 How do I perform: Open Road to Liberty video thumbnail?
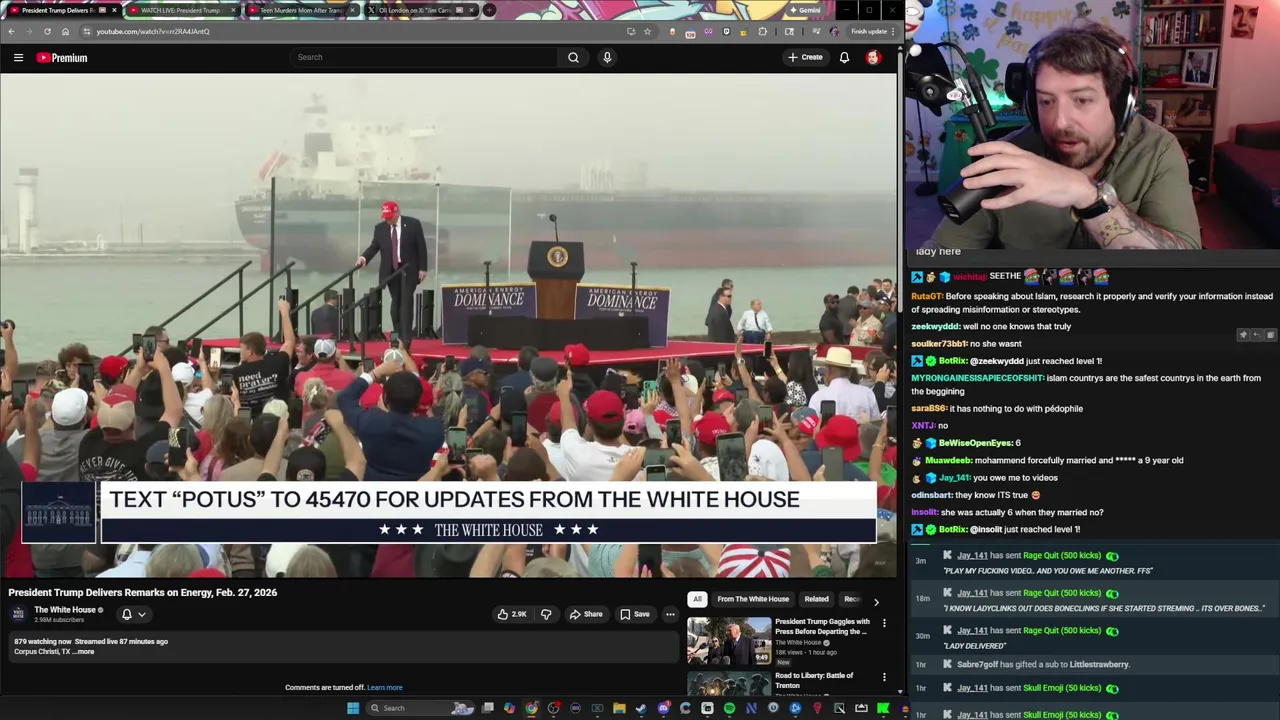[x=729, y=684]
